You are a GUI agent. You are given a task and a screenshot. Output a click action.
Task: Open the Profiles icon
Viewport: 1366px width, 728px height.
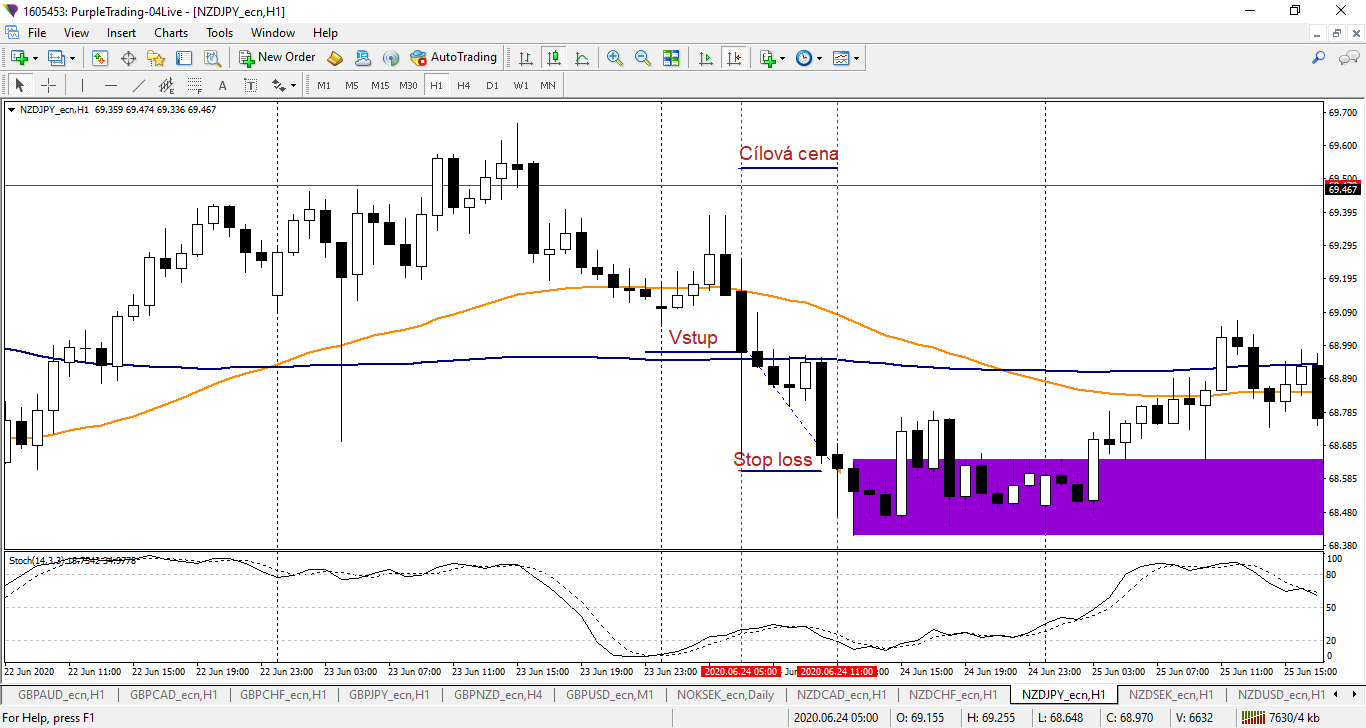(x=56, y=58)
